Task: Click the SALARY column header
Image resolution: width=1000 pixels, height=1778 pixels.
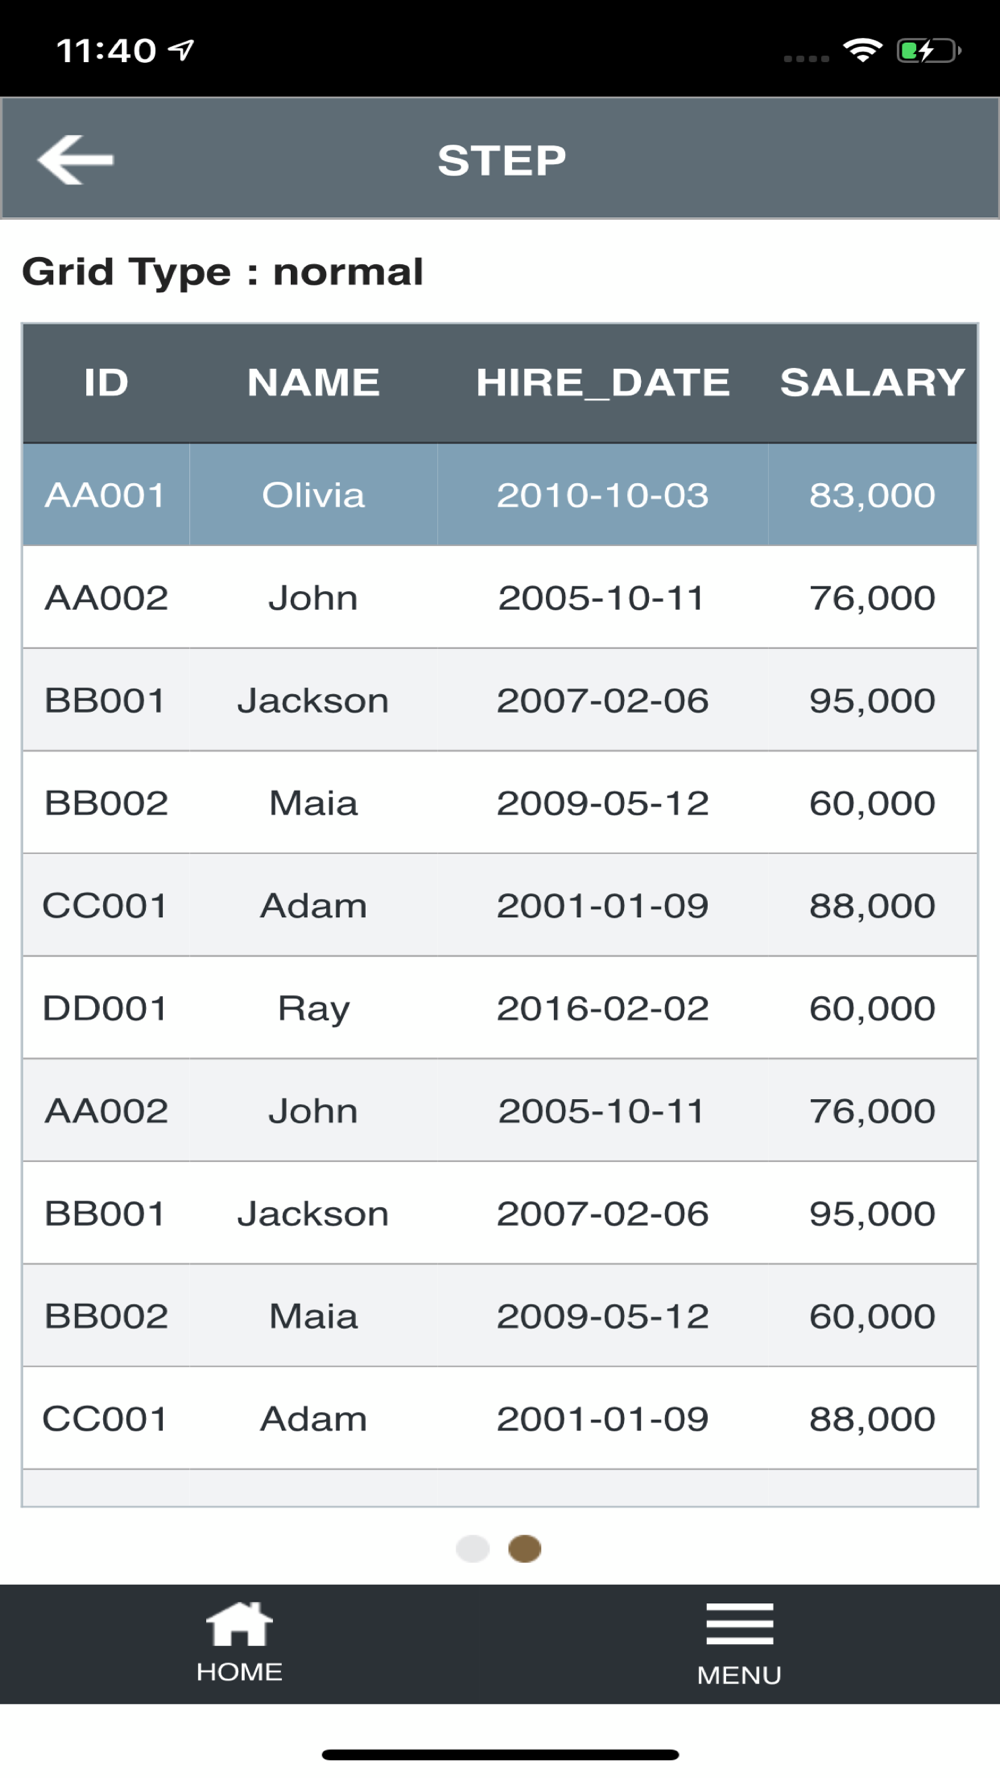Action: [x=873, y=383]
